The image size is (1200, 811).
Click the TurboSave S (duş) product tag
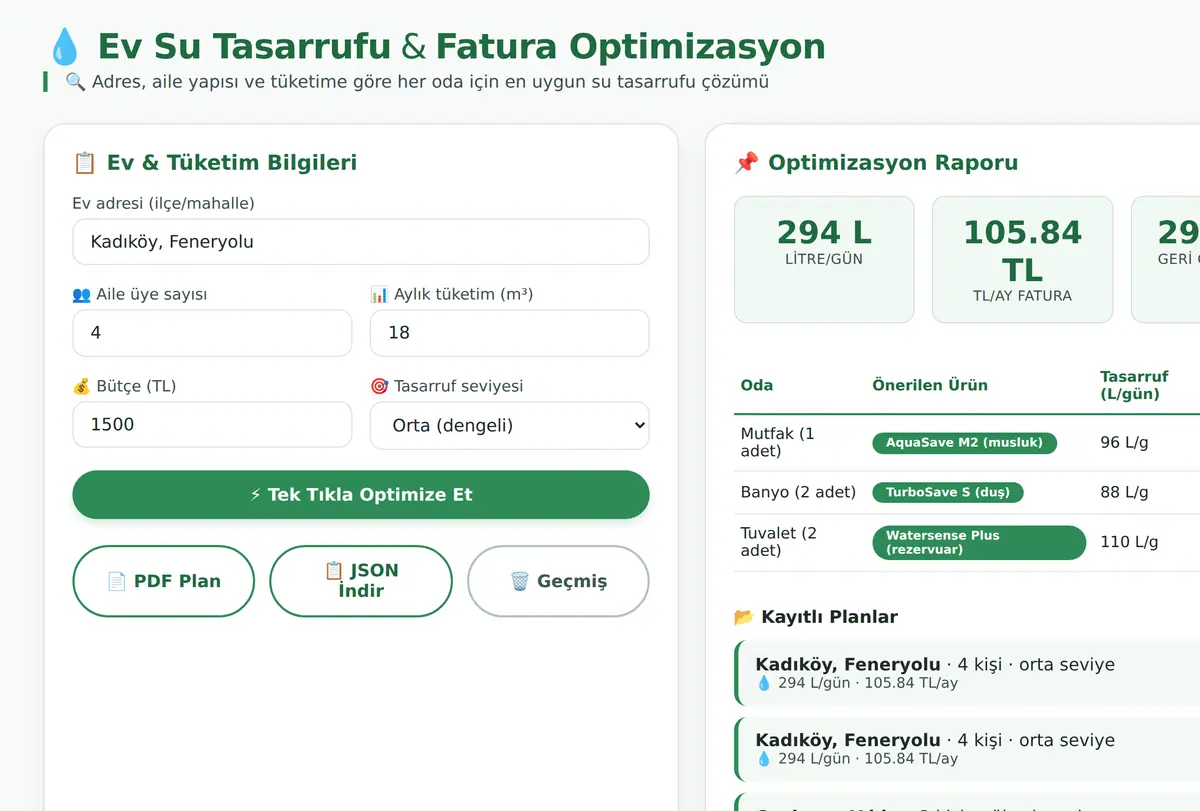(x=948, y=492)
